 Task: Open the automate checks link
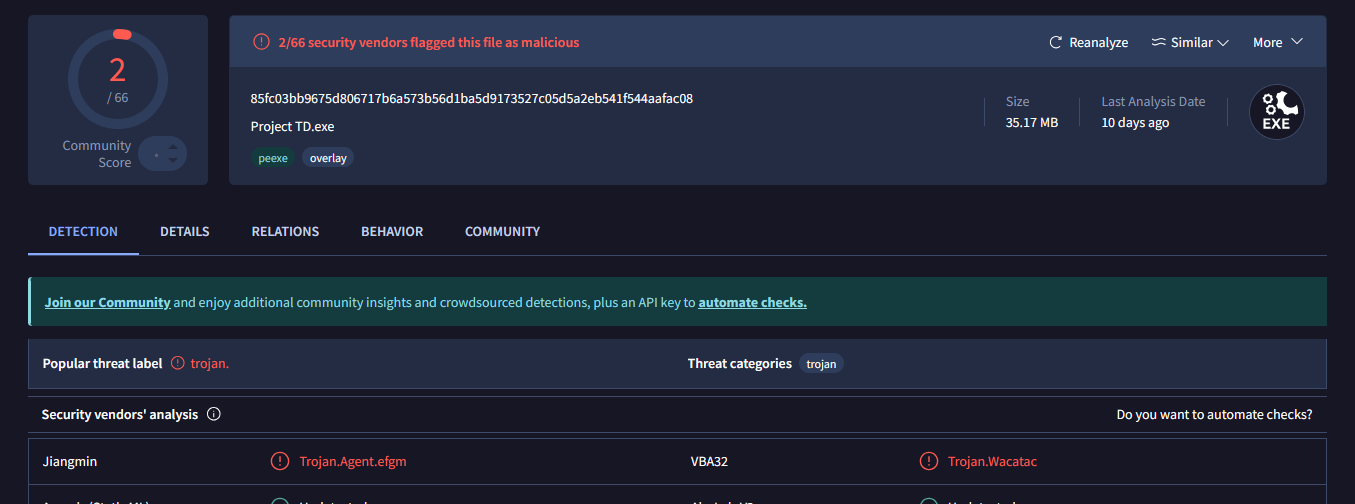(752, 302)
